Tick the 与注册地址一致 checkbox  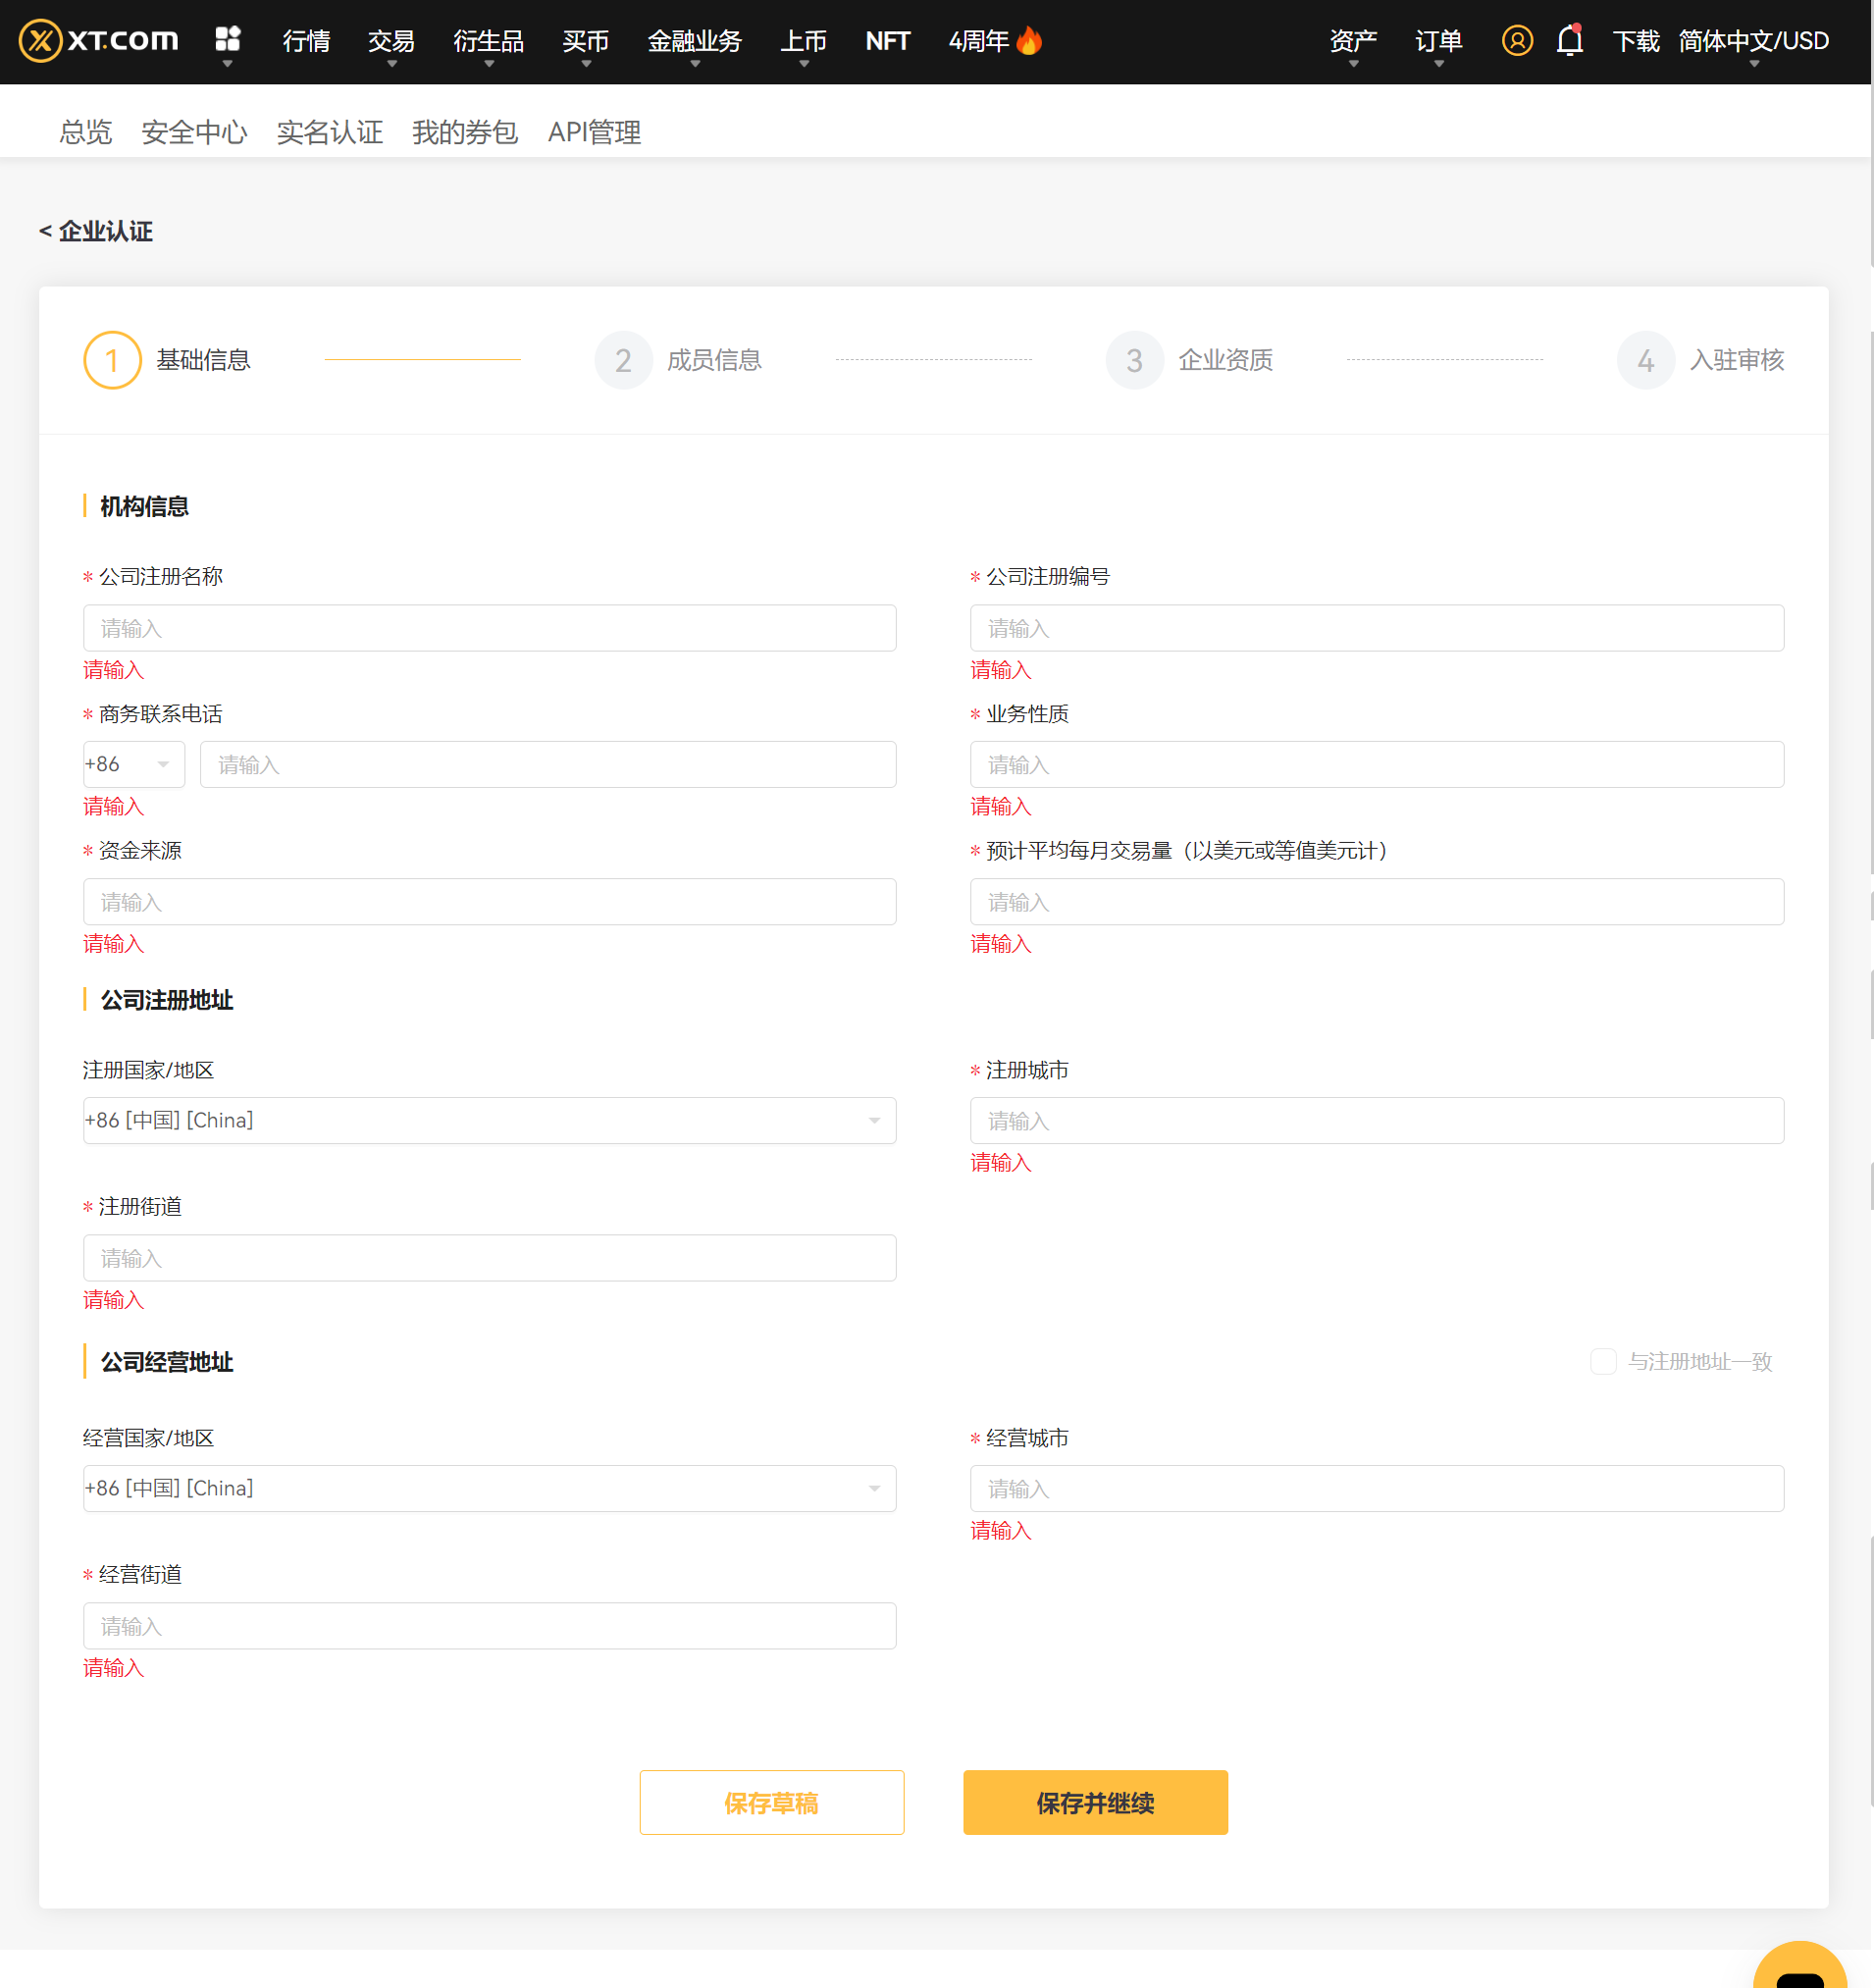pyautogui.click(x=1603, y=1361)
